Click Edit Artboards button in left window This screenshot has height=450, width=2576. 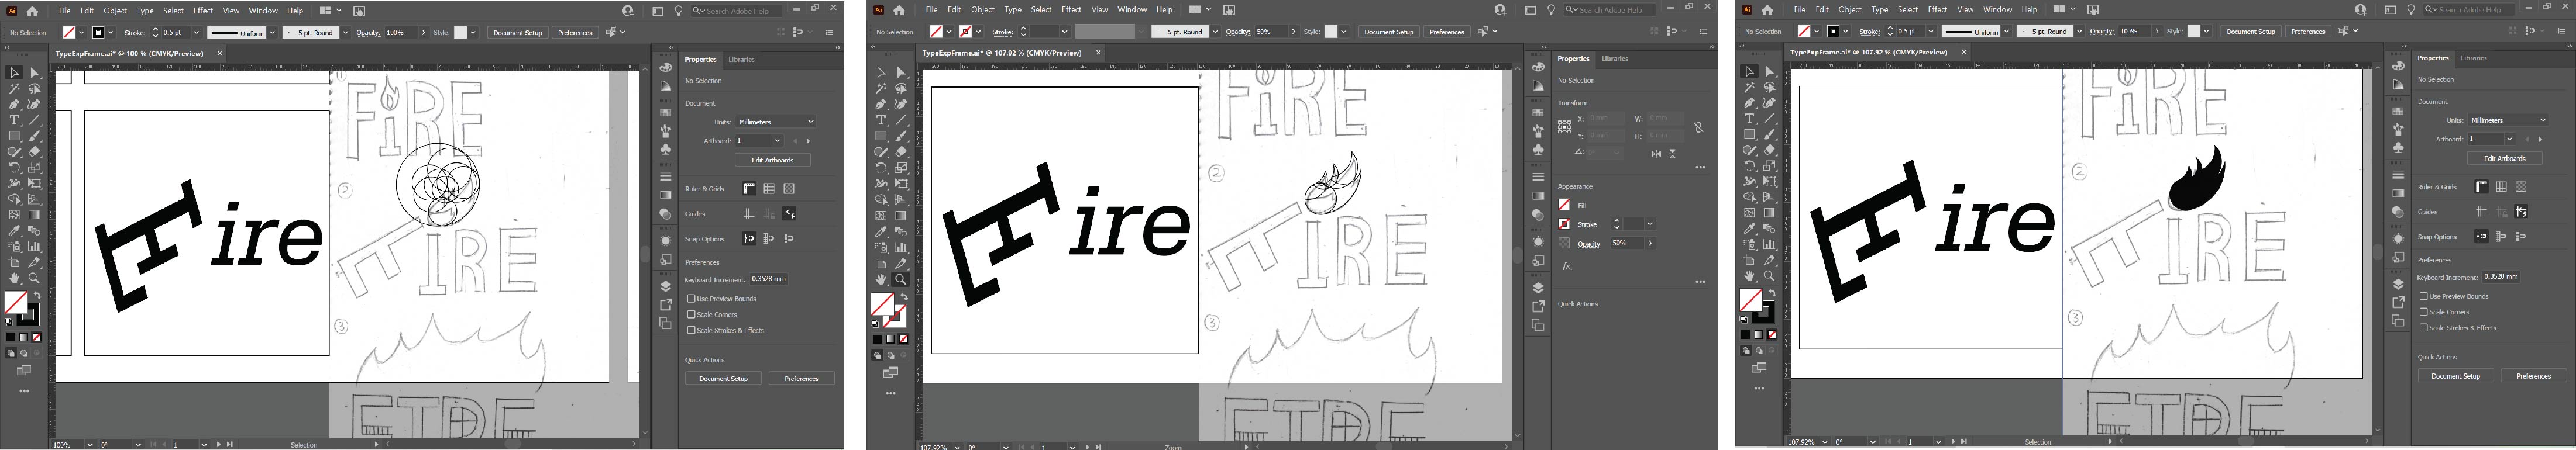click(x=773, y=160)
